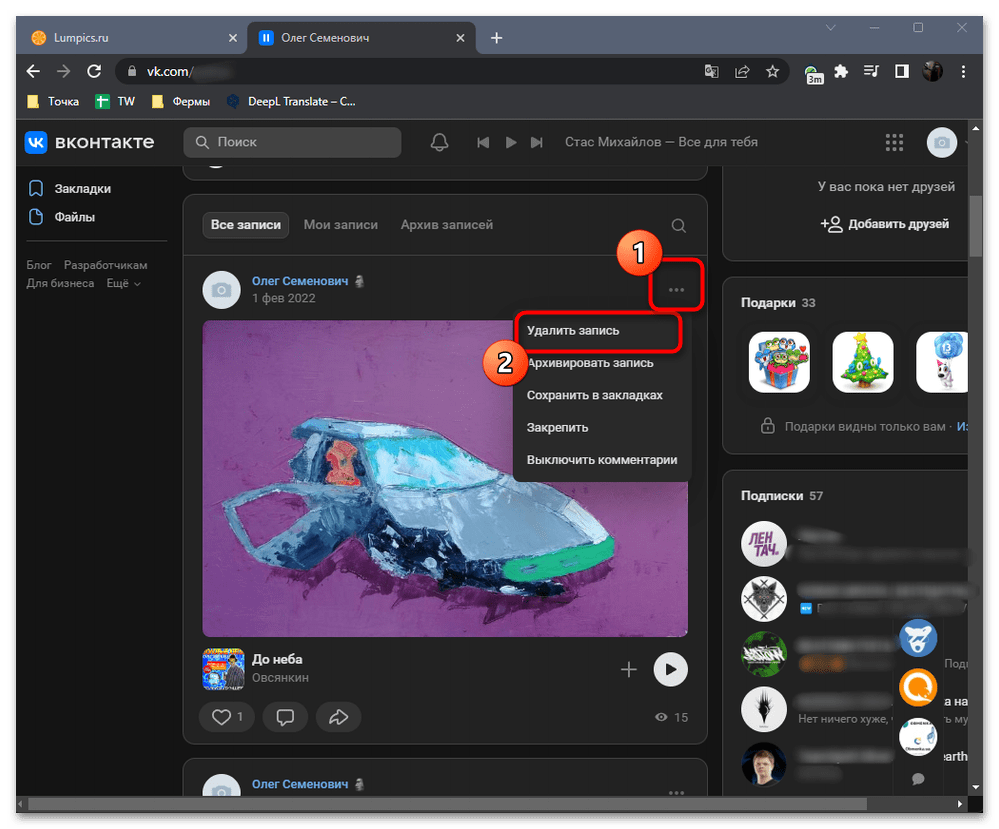The width and height of the screenshot is (999, 829).
Task: Open the Фермы bookmark folder
Action: pos(181,102)
